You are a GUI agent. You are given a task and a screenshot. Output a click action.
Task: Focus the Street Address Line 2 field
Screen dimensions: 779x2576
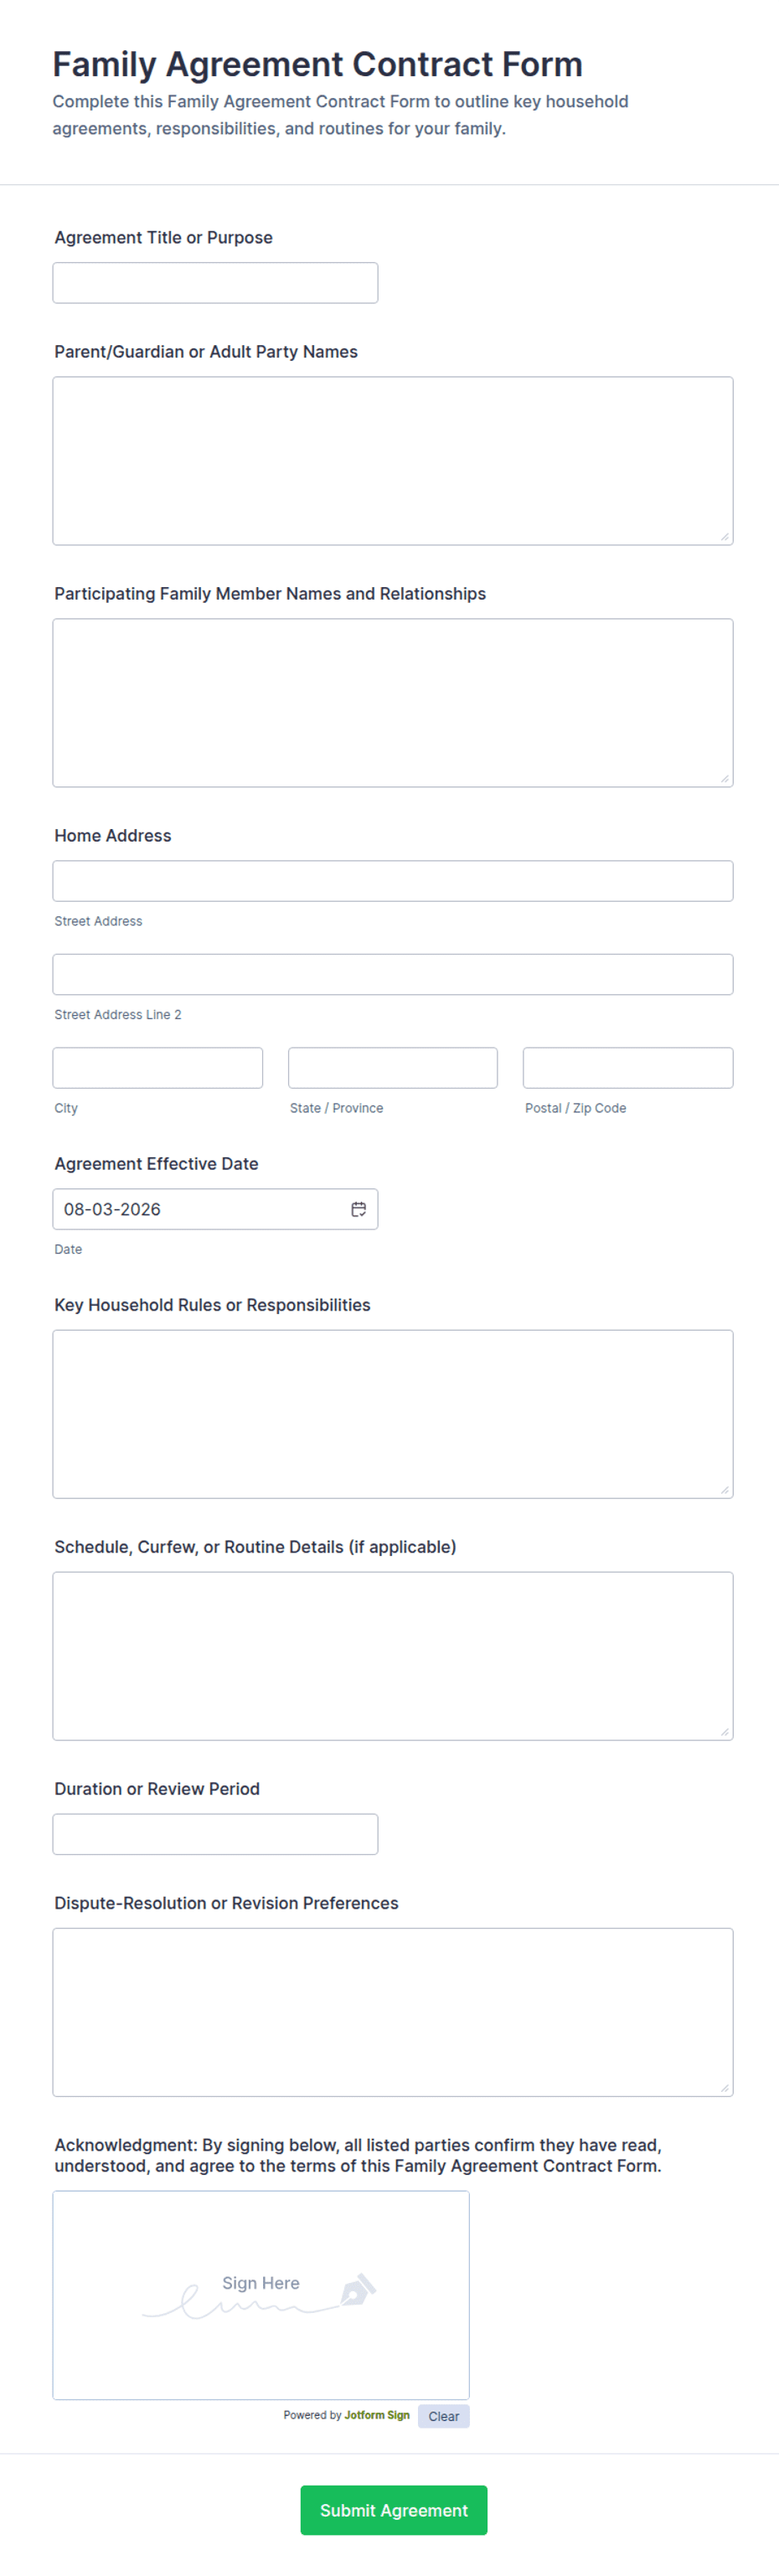pos(393,974)
